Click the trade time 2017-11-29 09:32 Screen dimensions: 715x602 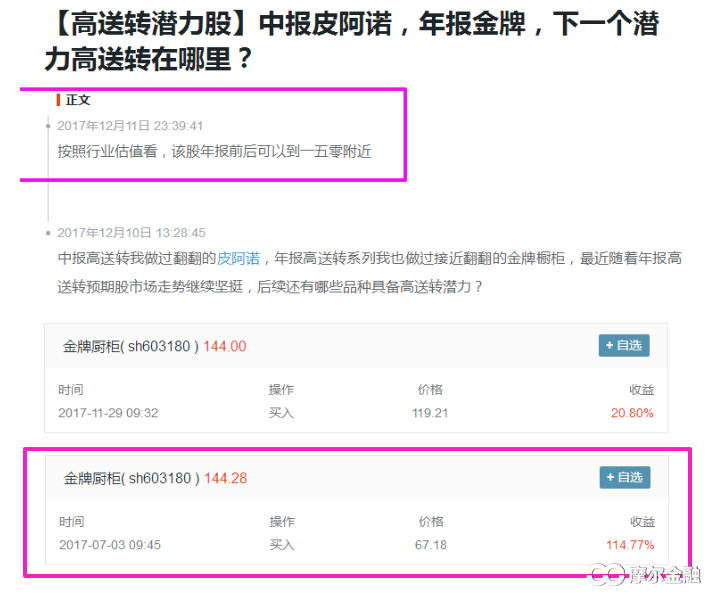click(x=108, y=413)
